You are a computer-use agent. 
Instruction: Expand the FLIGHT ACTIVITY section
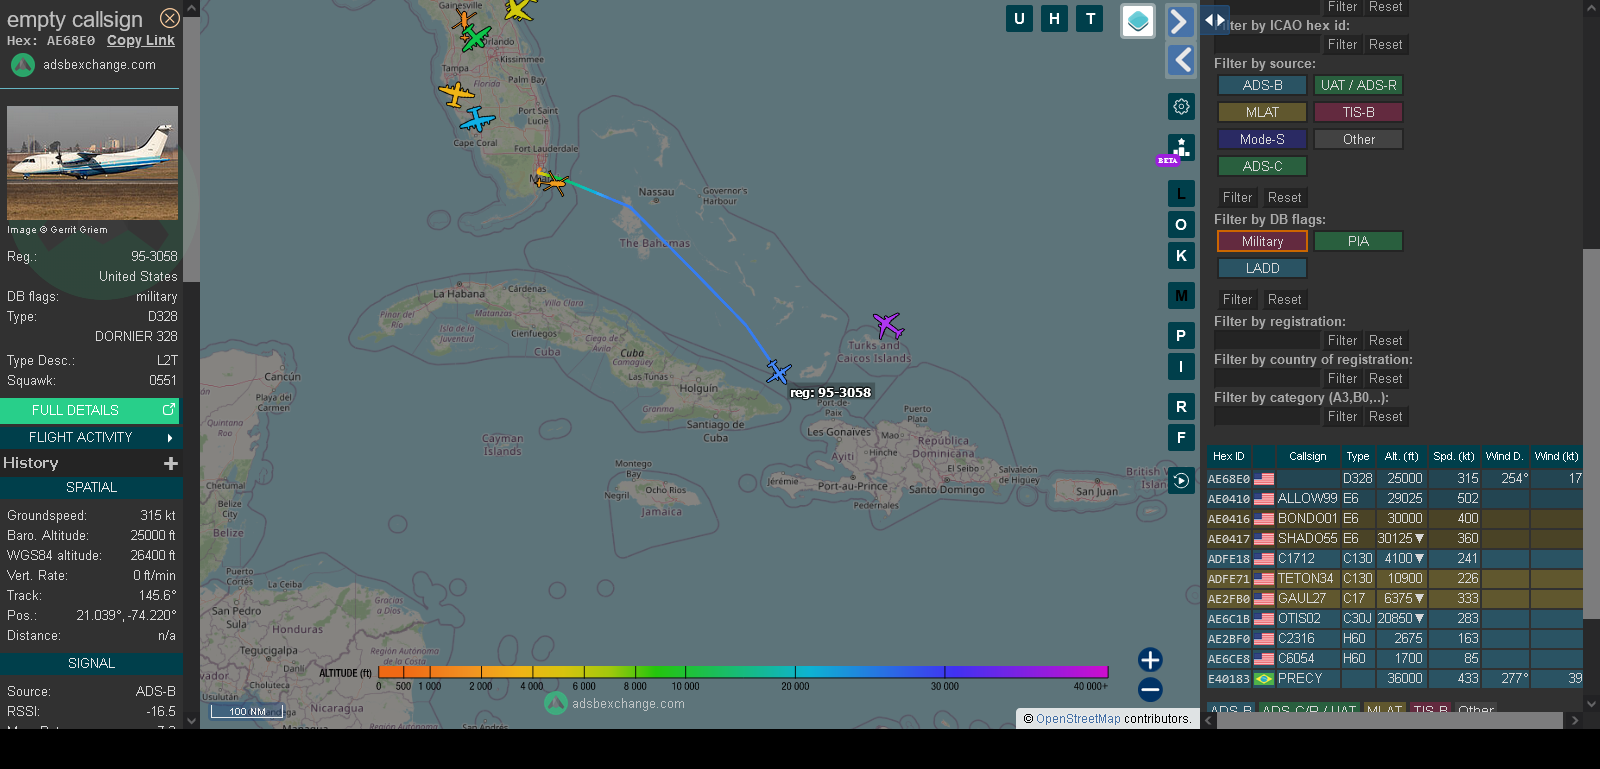click(x=91, y=437)
